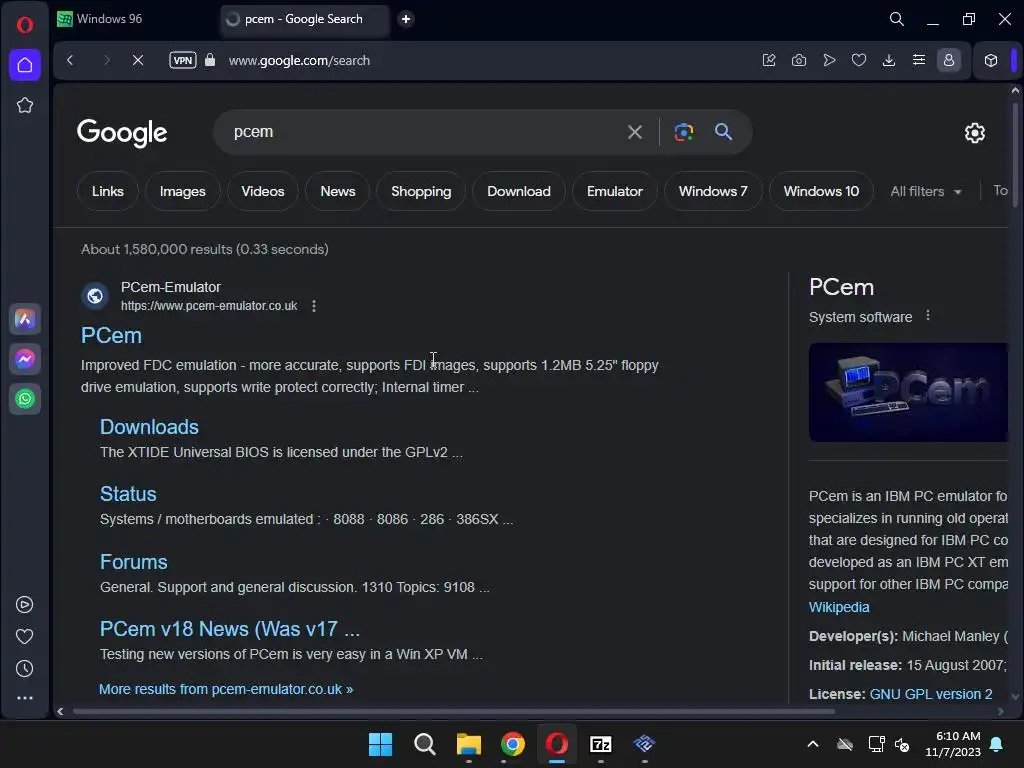1024x768 pixels.
Task: Open a new tab with plus button
Action: click(x=406, y=19)
